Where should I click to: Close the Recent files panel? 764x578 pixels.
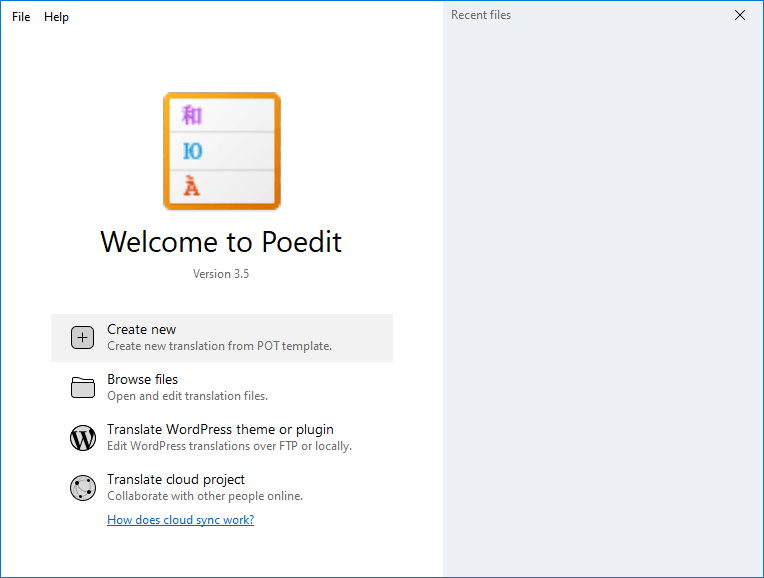coord(740,15)
